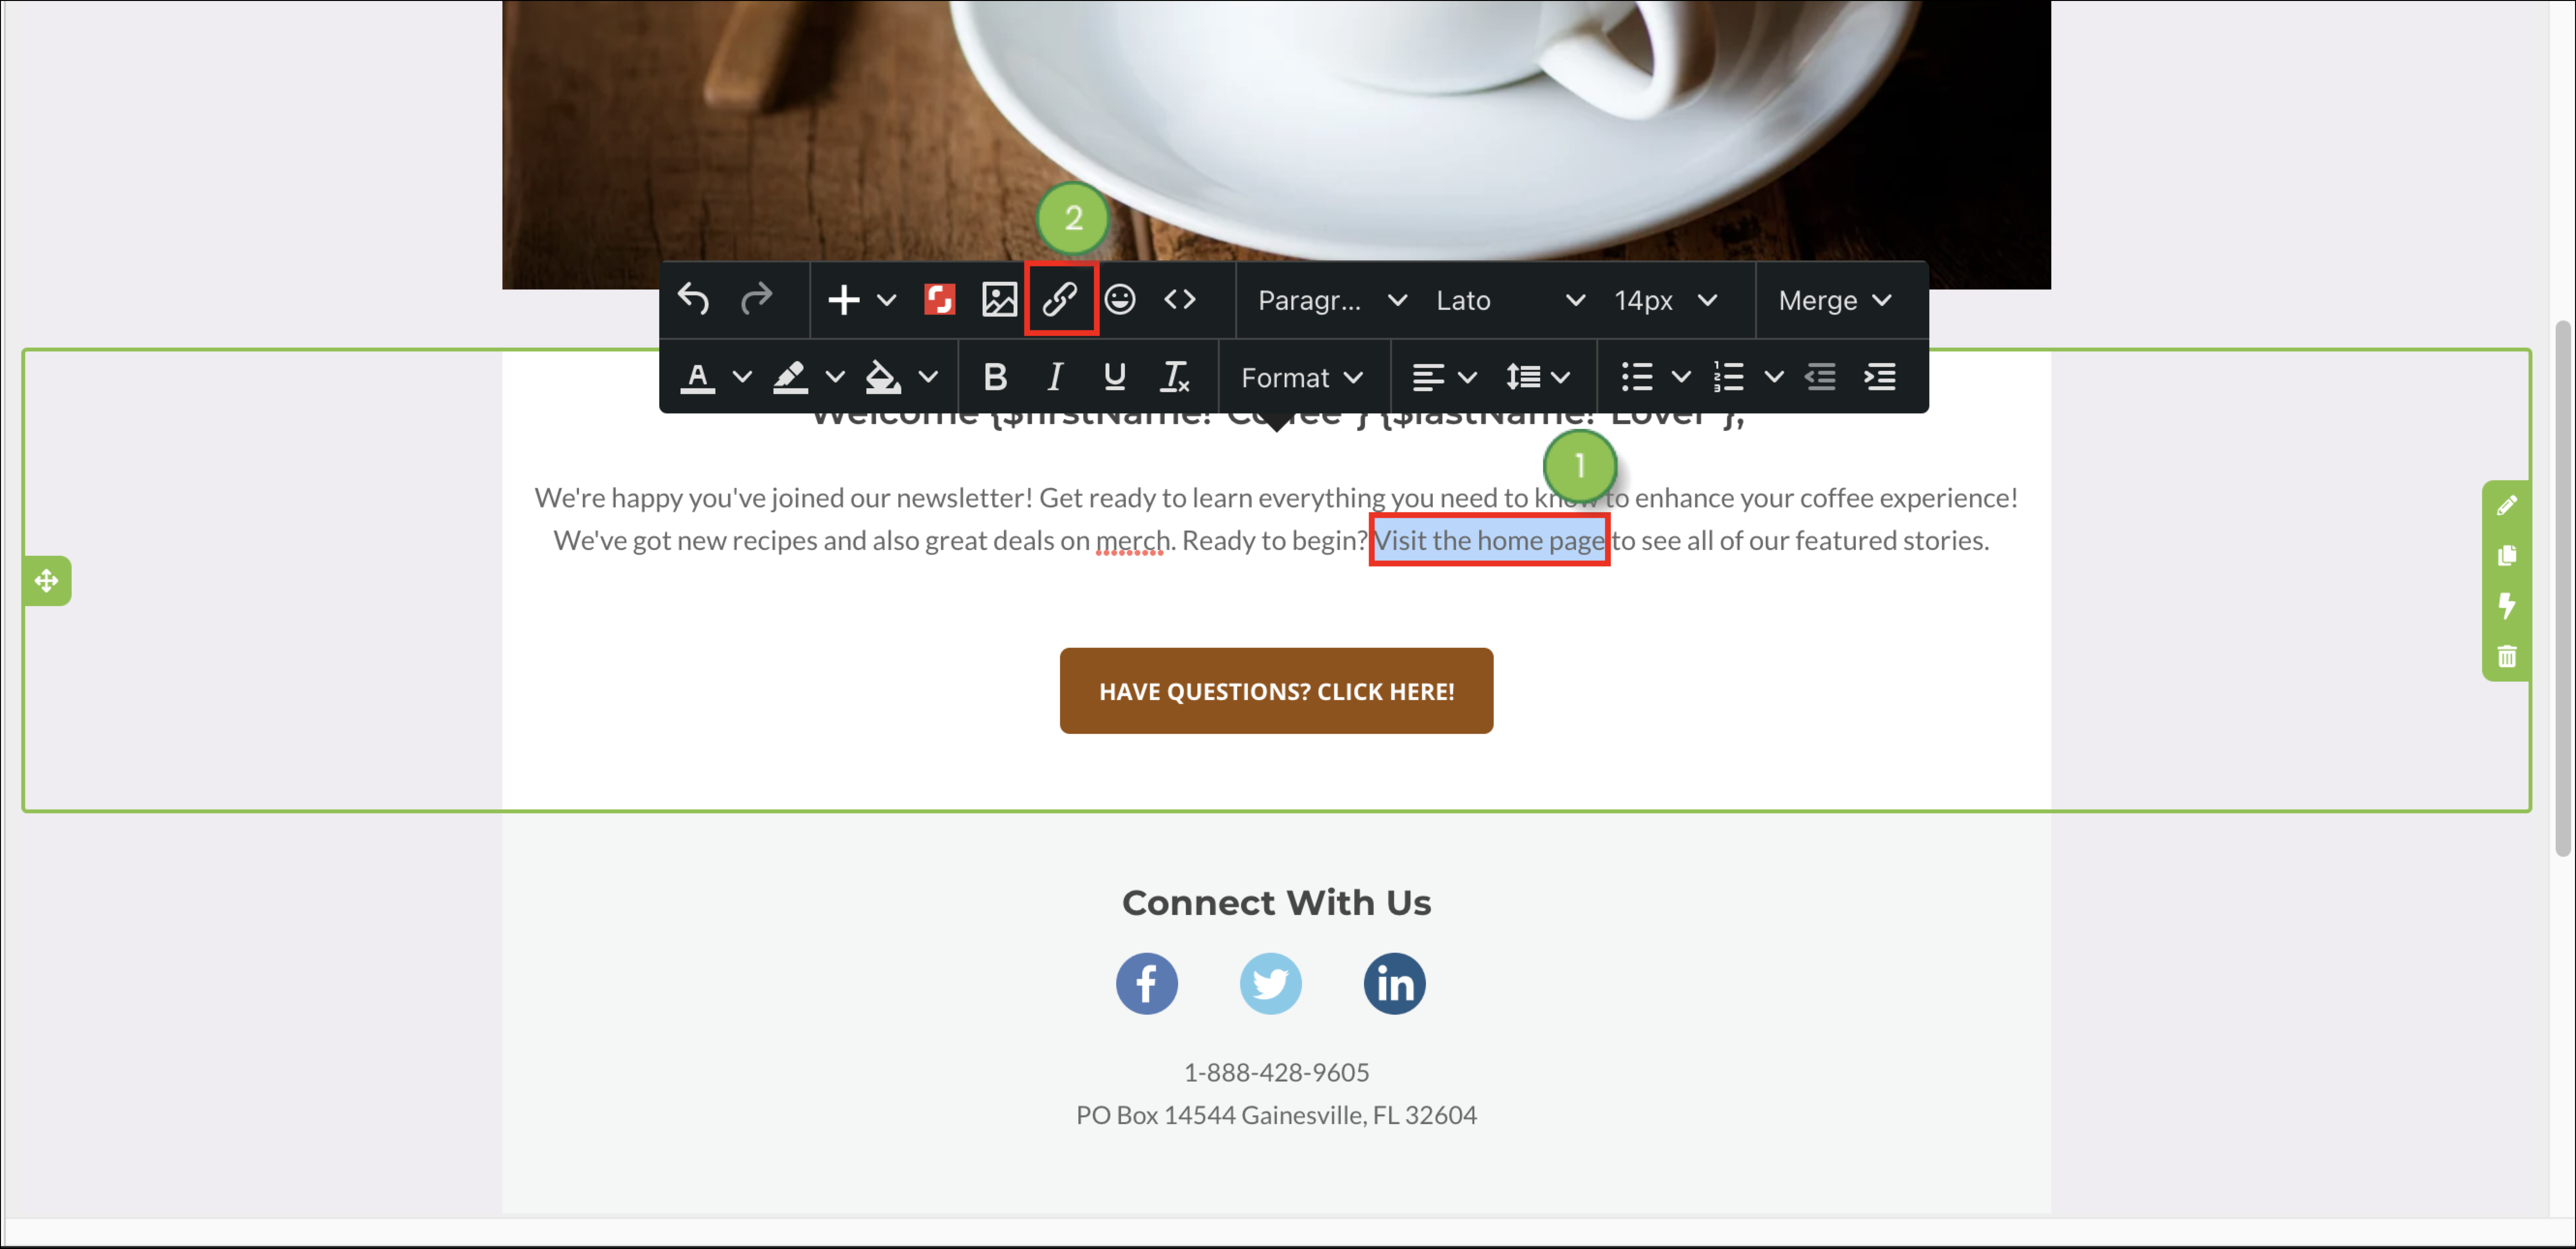Expand the bulleted list styles arrow
This screenshot has width=2576, height=1249.
(1681, 377)
